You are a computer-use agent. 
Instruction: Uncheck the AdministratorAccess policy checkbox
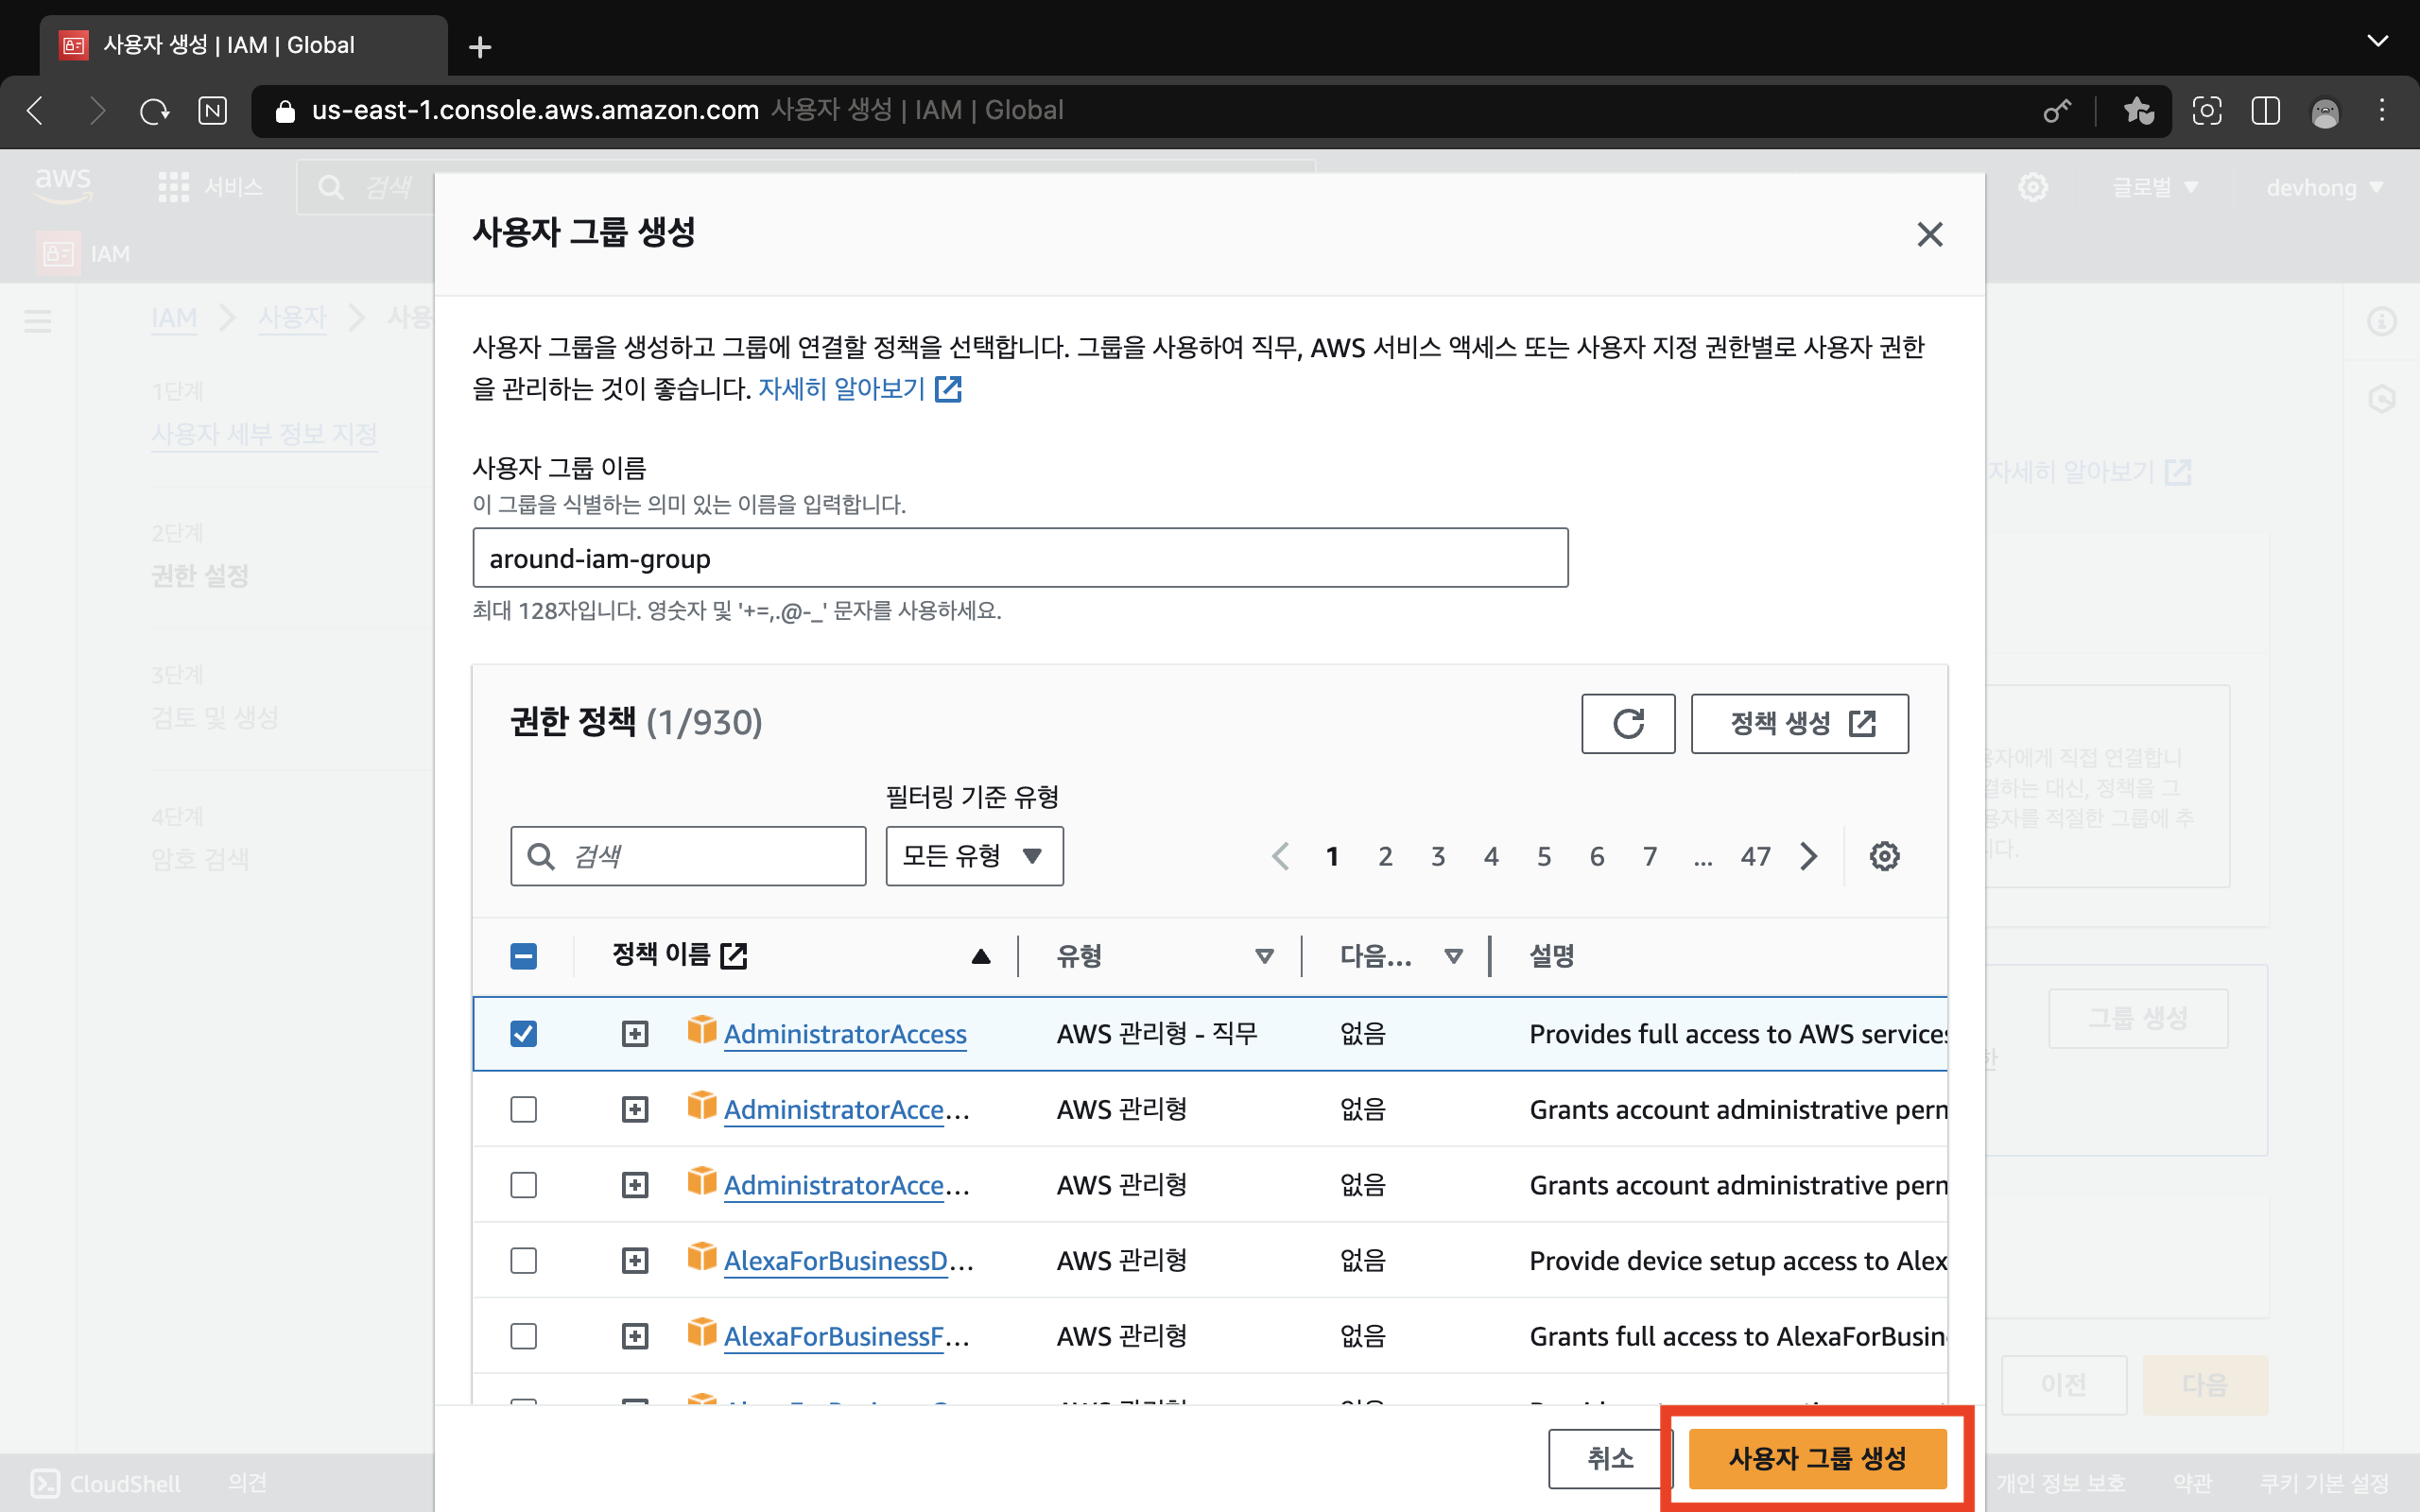pos(523,1033)
